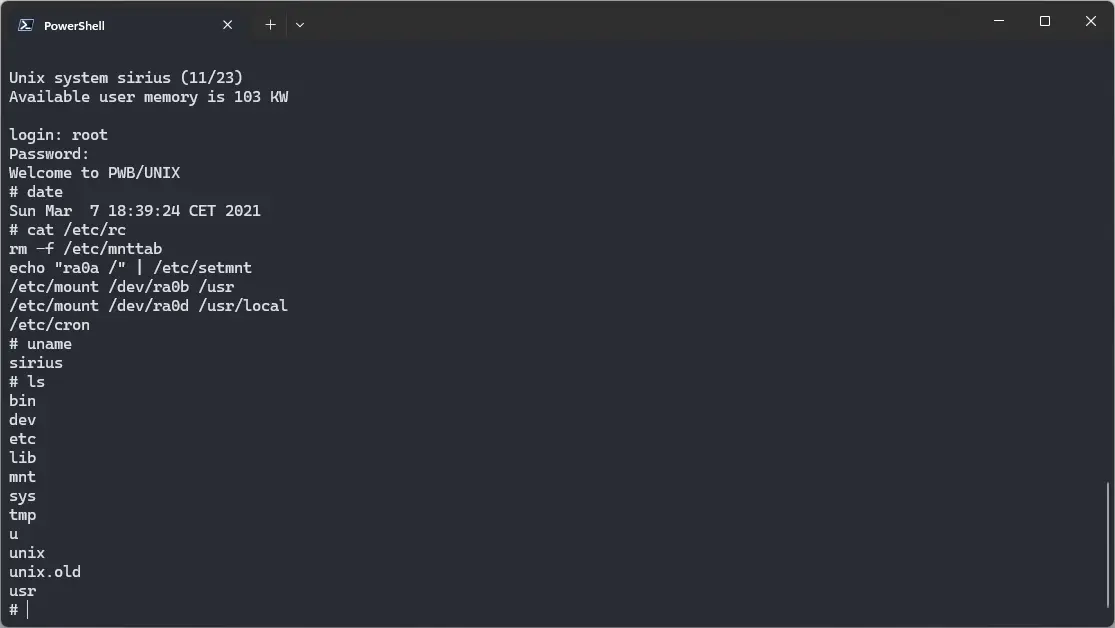Viewport: 1115px width, 628px height.
Task: Click the 'Welcome to PWB/UNIX' text line
Action: [x=93, y=172]
